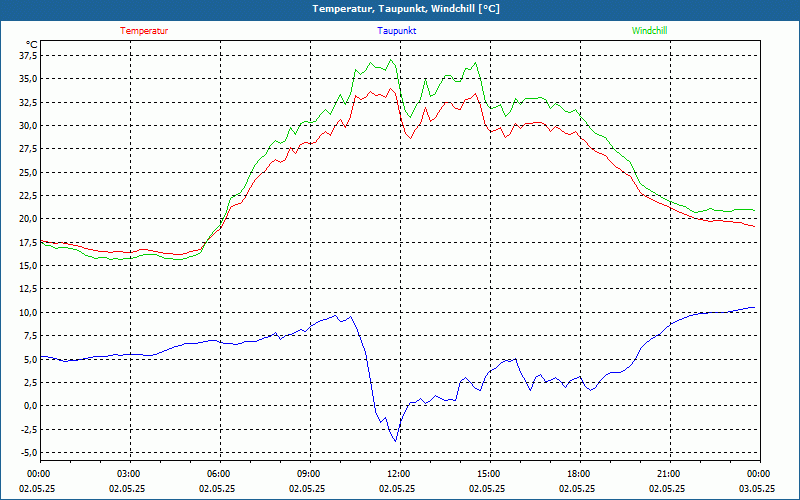Click the '02.05.25' date under '18:00'
Image resolution: width=800 pixels, height=500 pixels.
(578, 488)
